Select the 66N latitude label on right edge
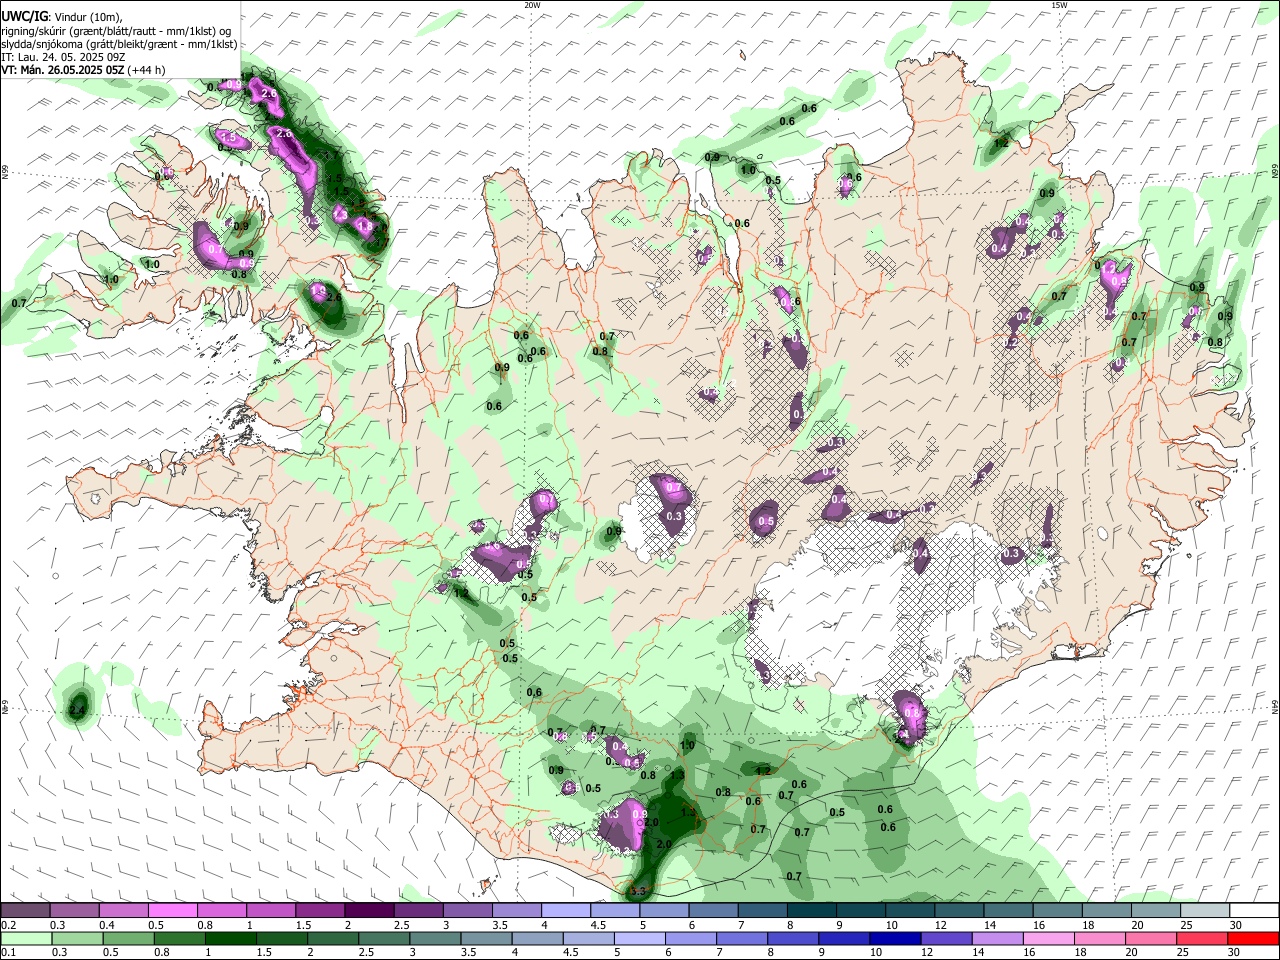 (x=1275, y=171)
